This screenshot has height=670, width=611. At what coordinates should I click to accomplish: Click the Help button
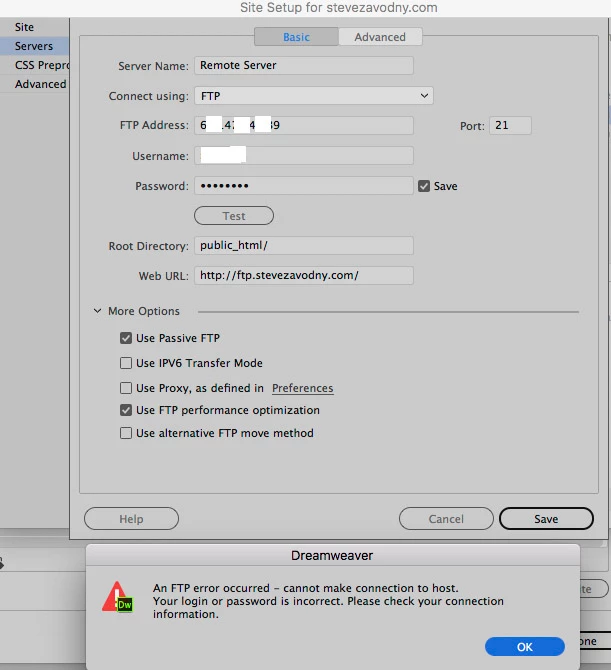click(x=131, y=519)
